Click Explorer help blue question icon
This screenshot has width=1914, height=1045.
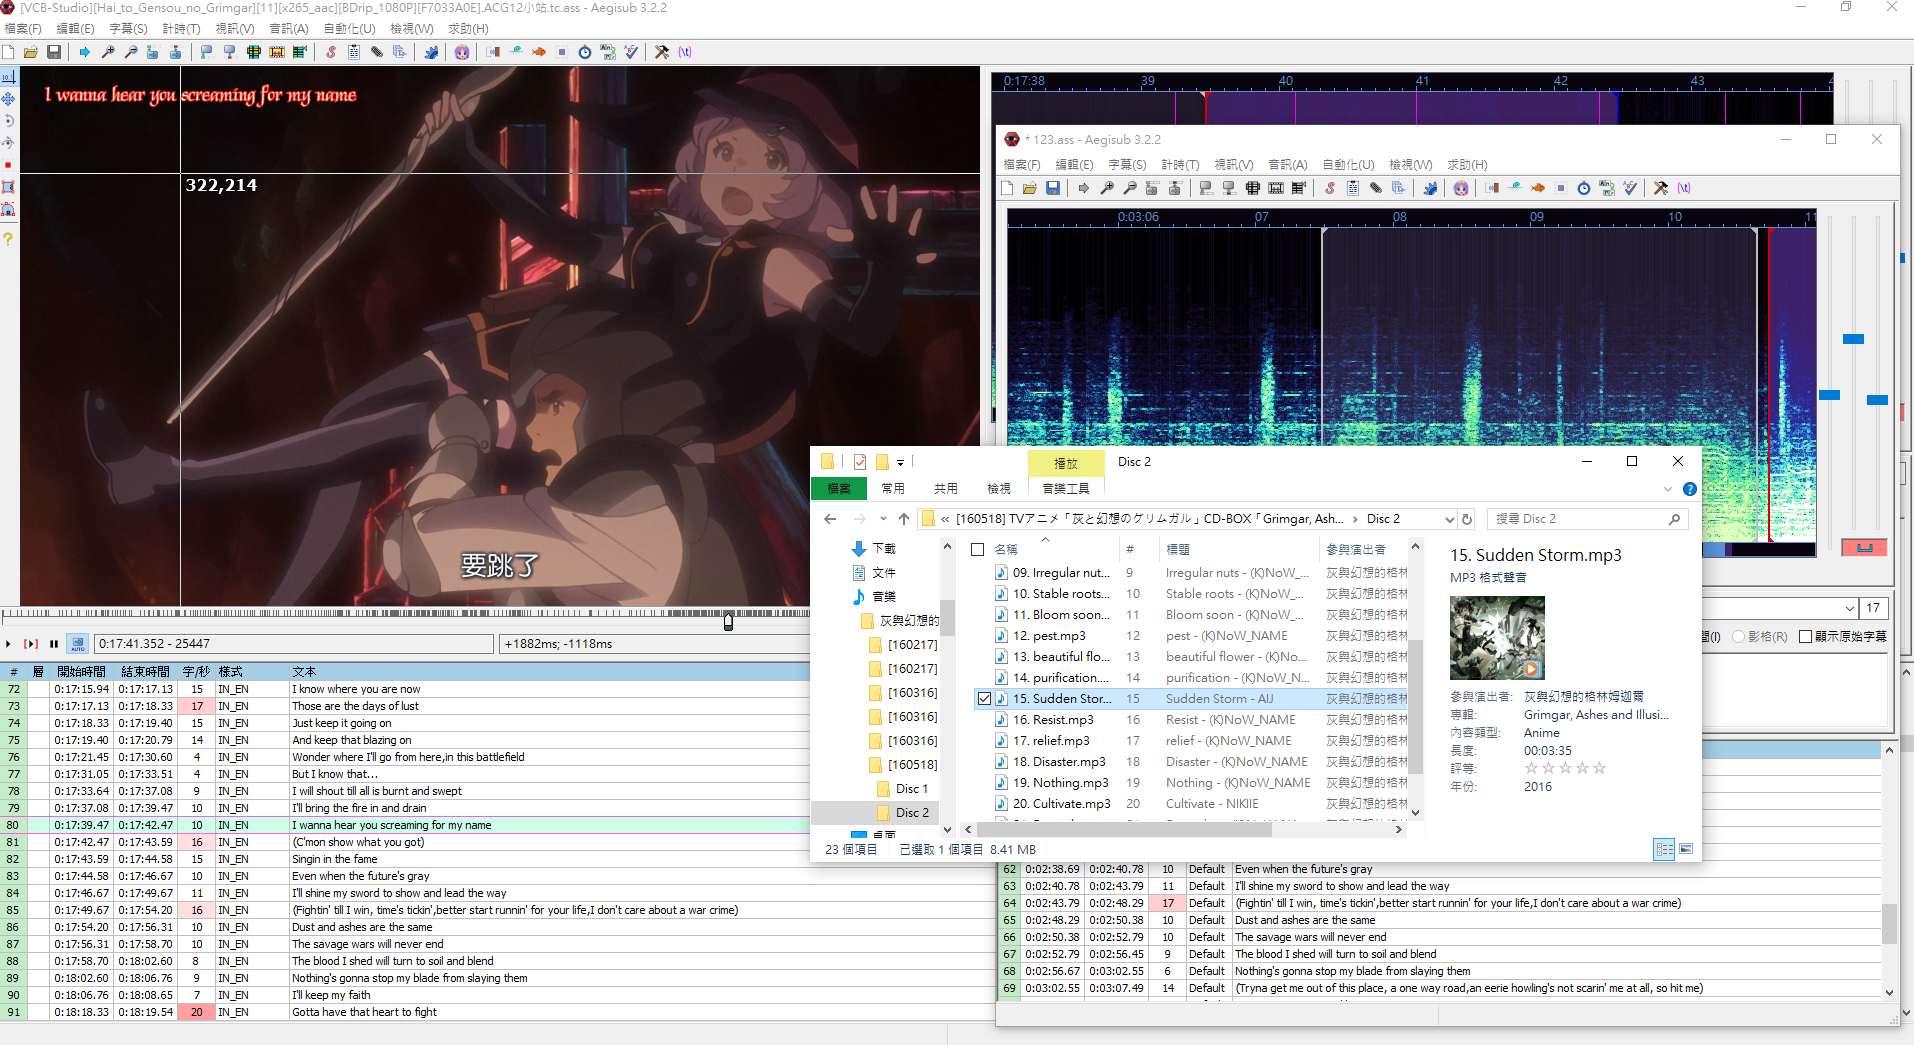click(1689, 489)
